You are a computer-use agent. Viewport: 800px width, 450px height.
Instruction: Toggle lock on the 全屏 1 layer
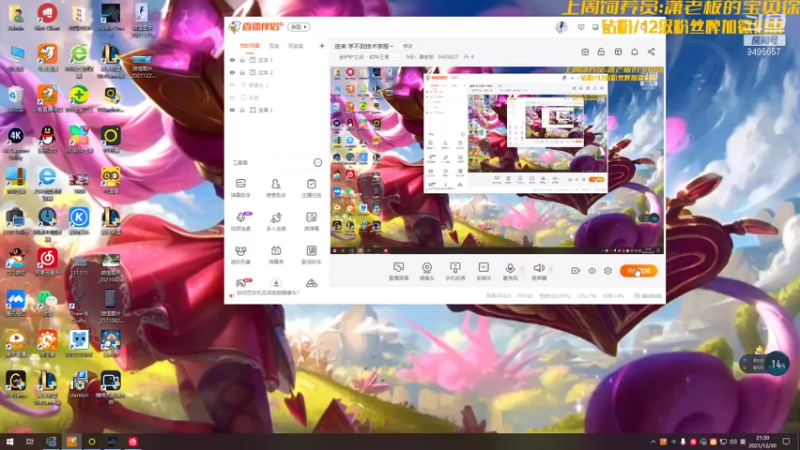tap(242, 110)
